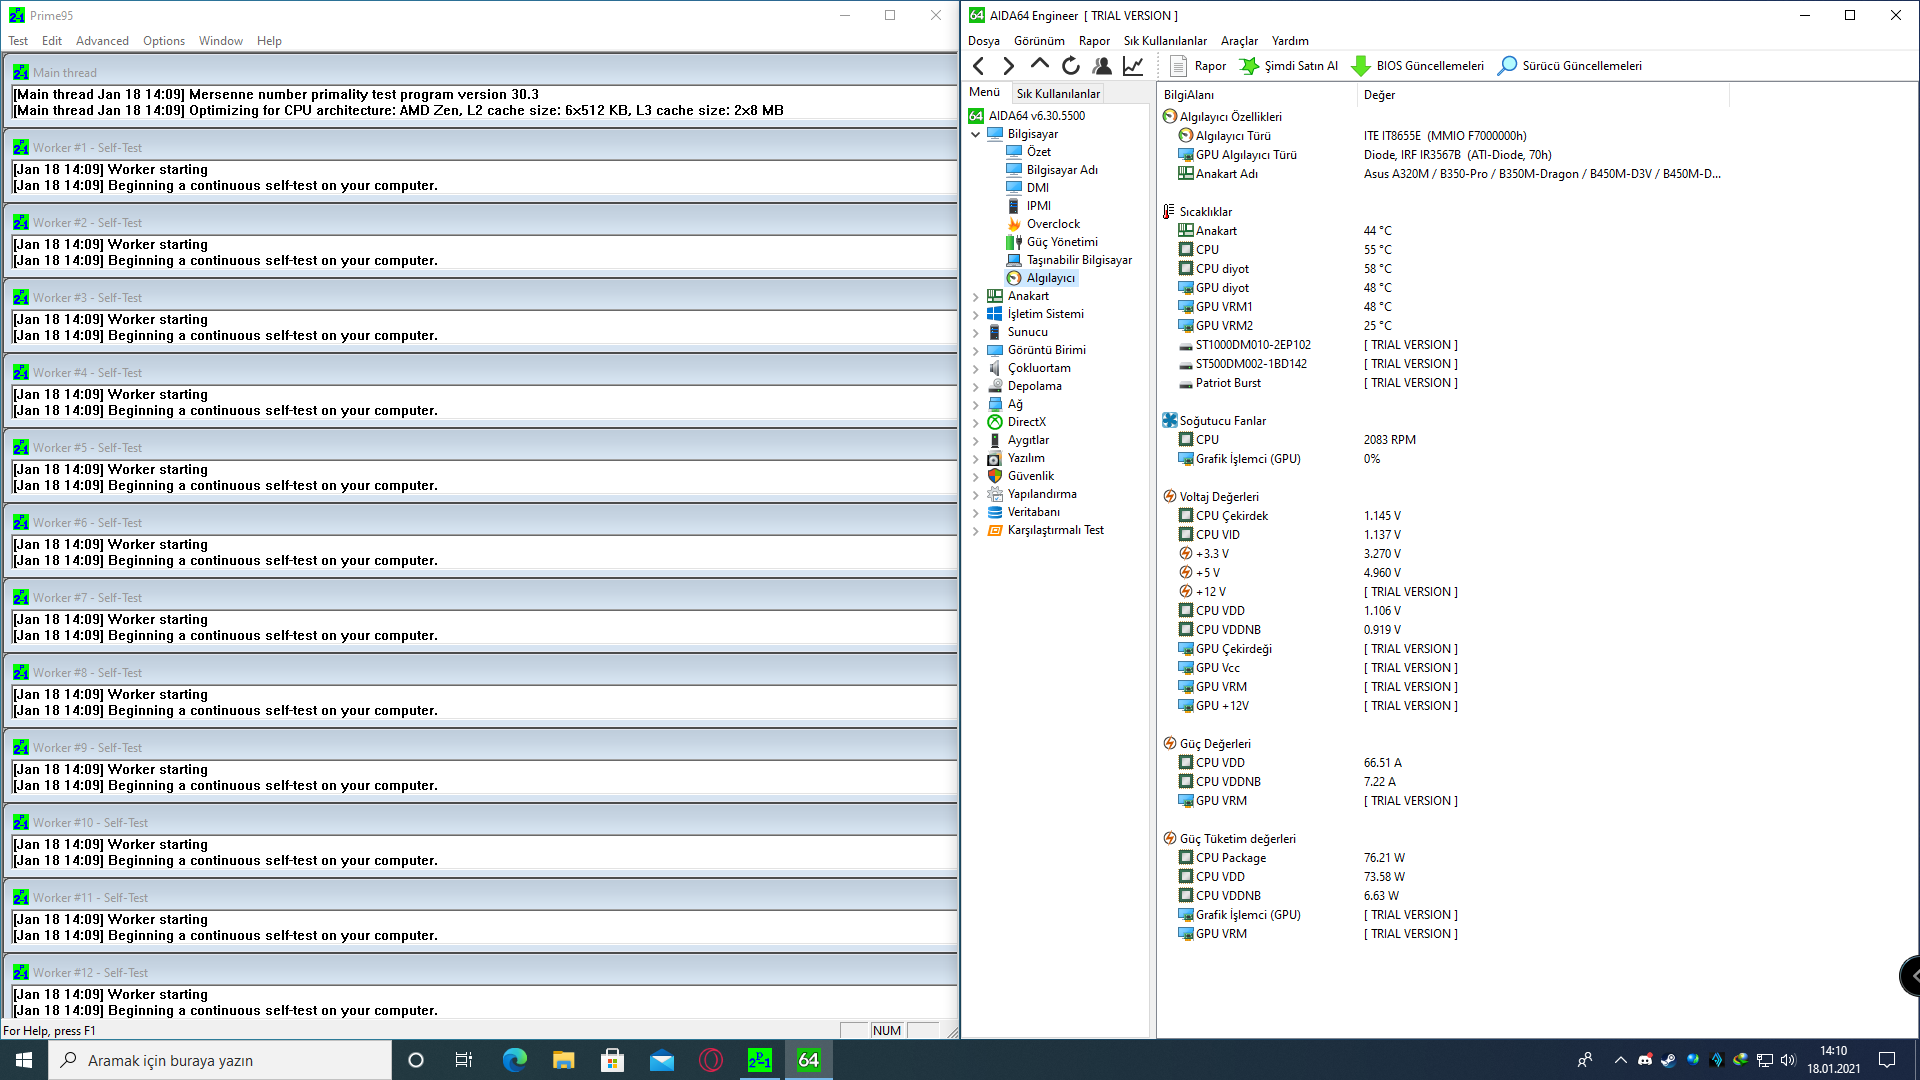The image size is (1920, 1080).
Task: Open the Prime95 Advanced menu
Action: coord(102,41)
